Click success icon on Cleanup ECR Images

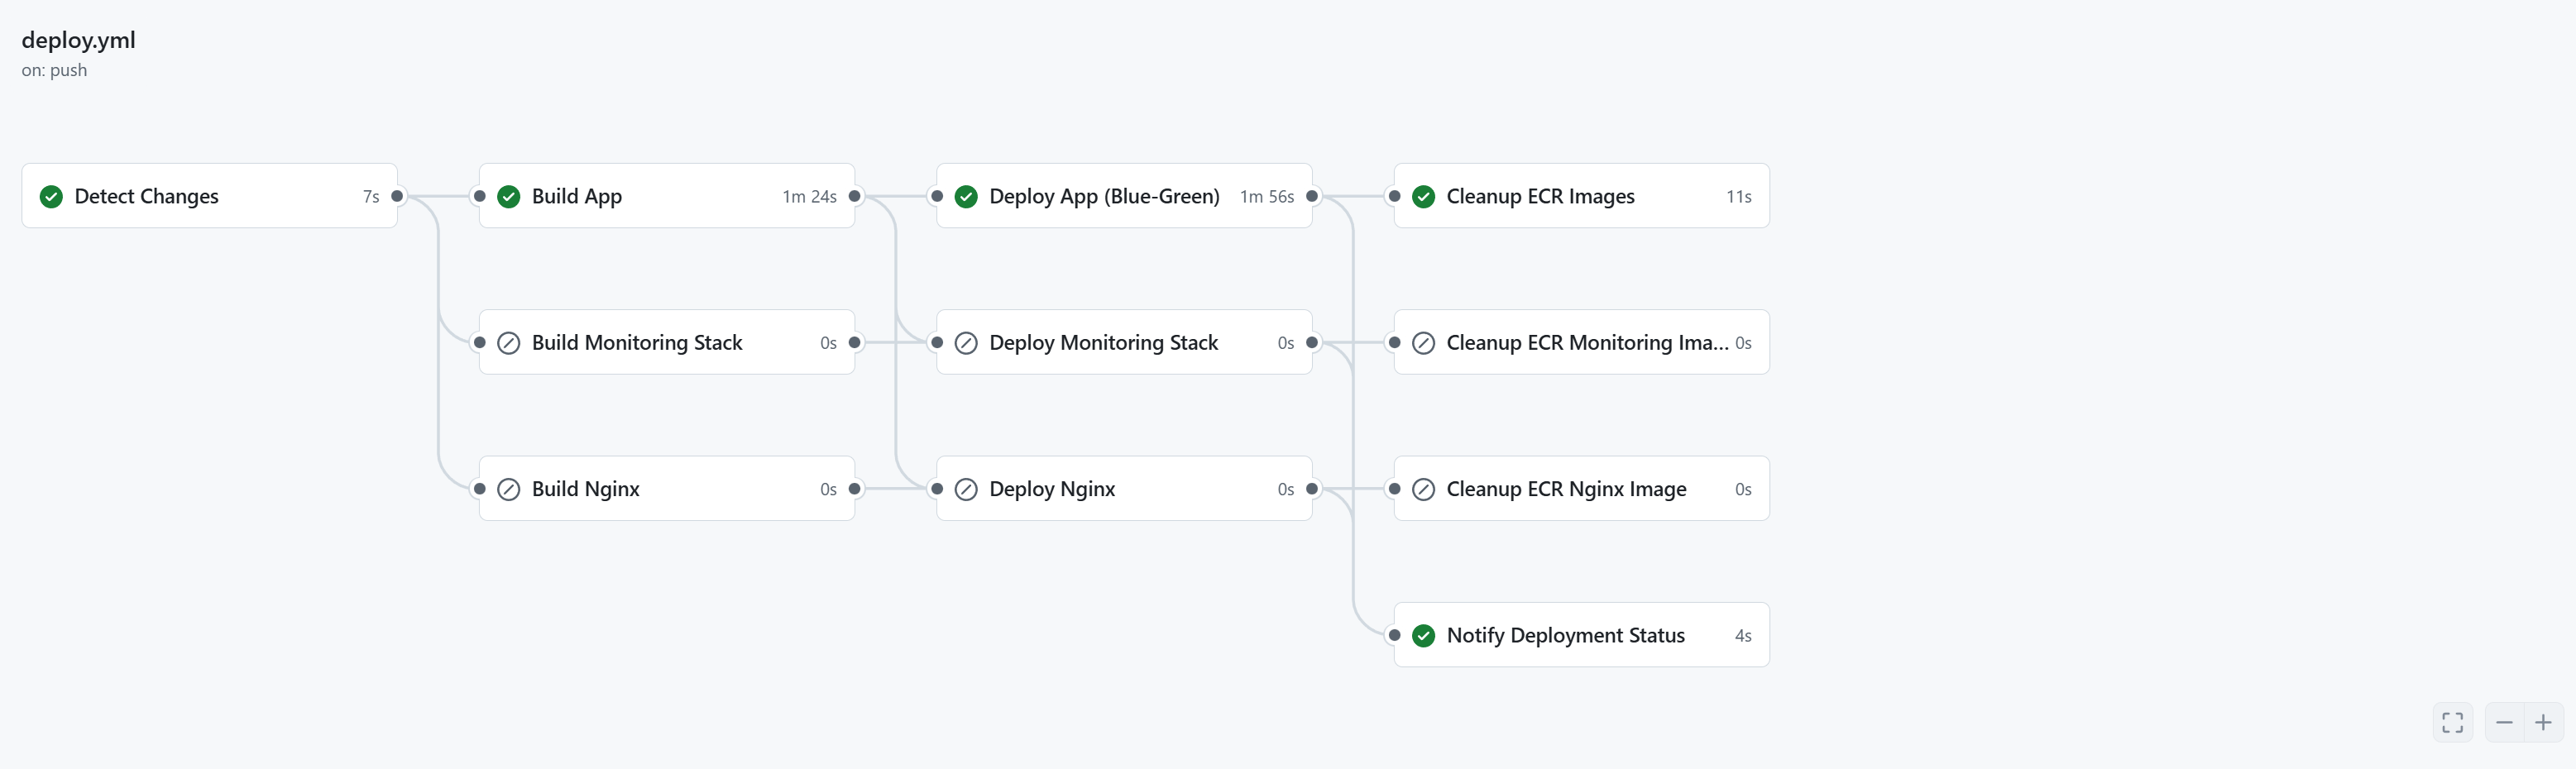[1424, 196]
